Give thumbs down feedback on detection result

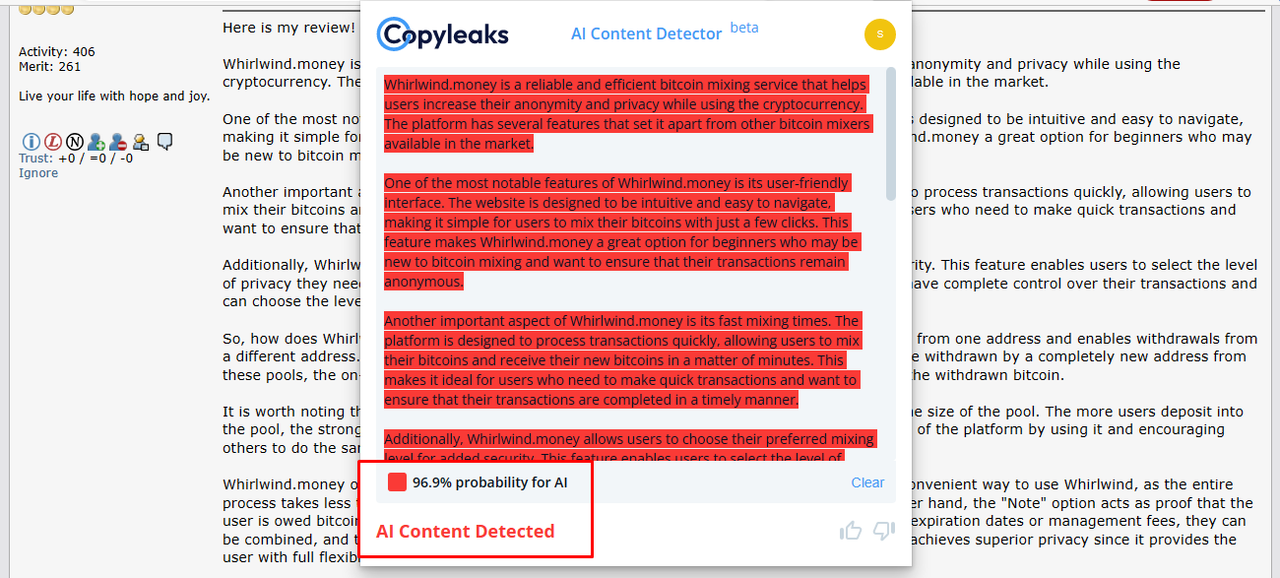884,530
